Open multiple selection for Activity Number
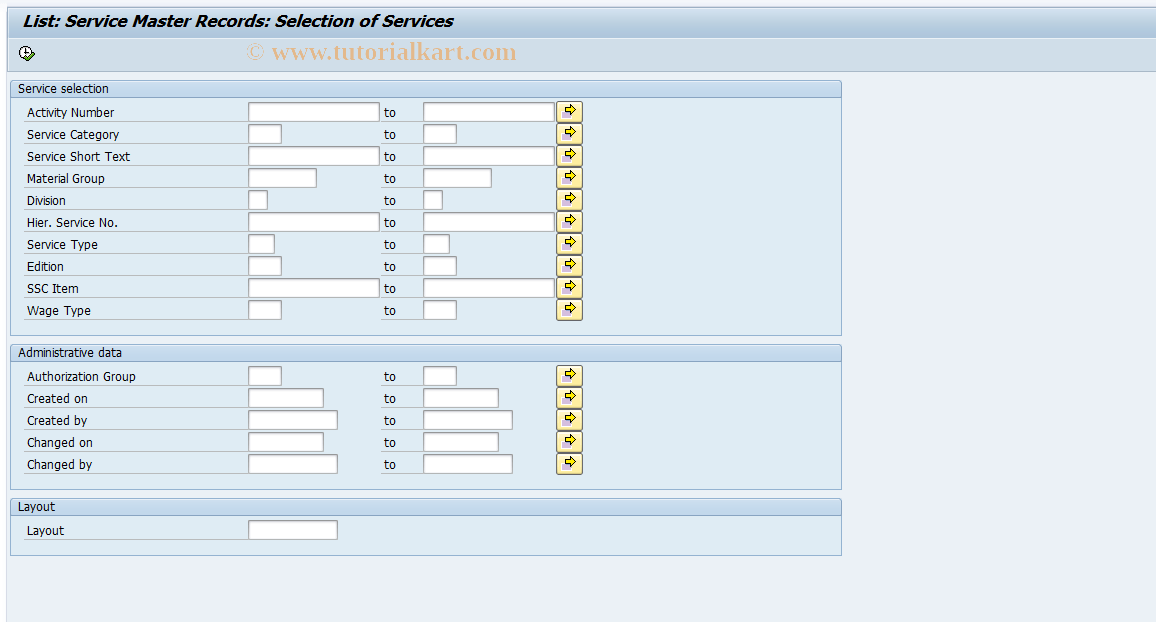The height and width of the screenshot is (622, 1156). 569,111
